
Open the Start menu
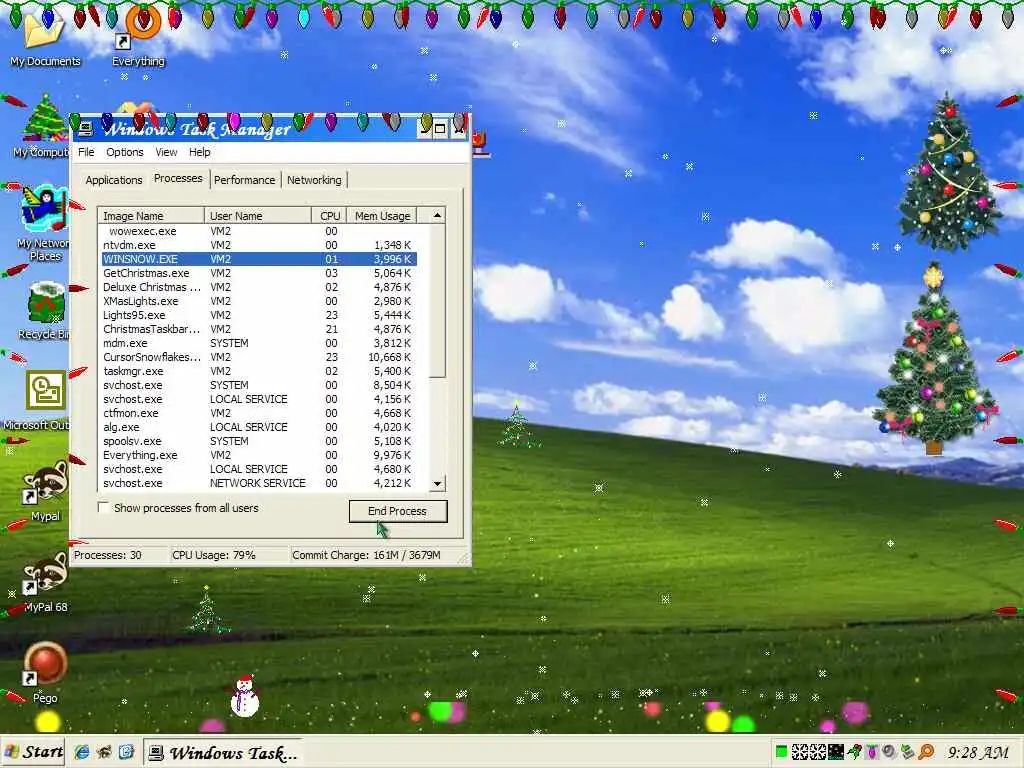34,752
